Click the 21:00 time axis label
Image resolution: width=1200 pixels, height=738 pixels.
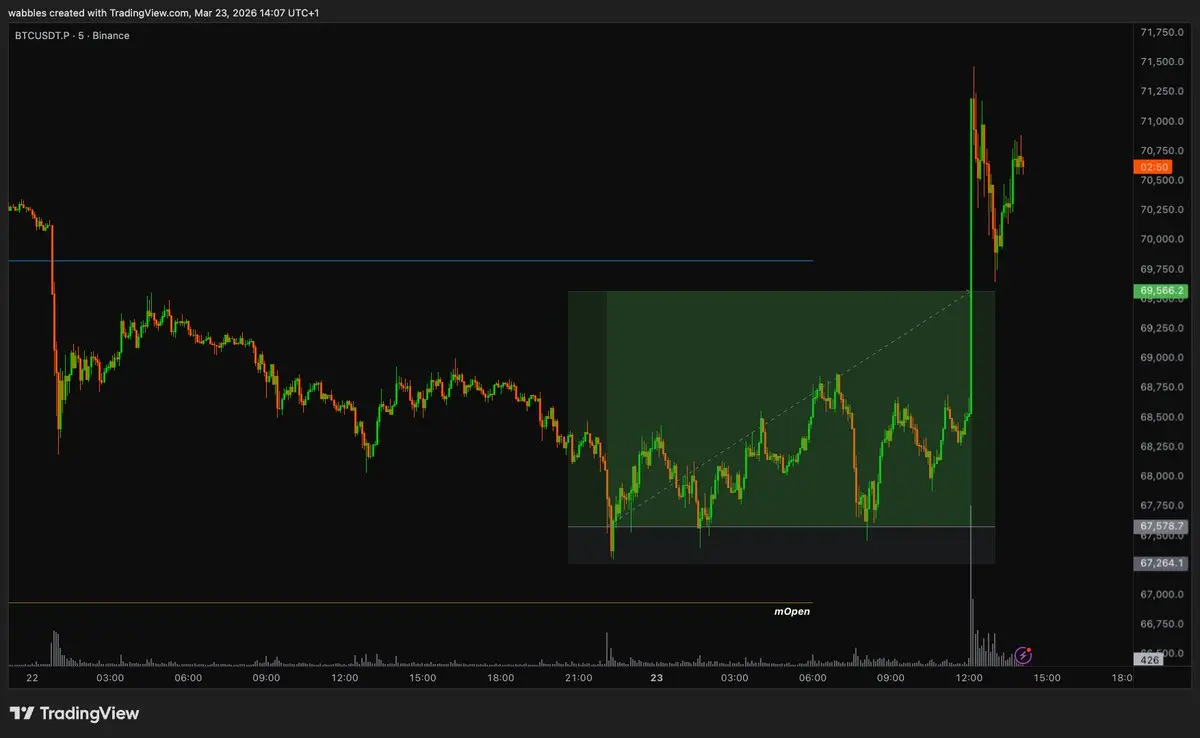579,678
